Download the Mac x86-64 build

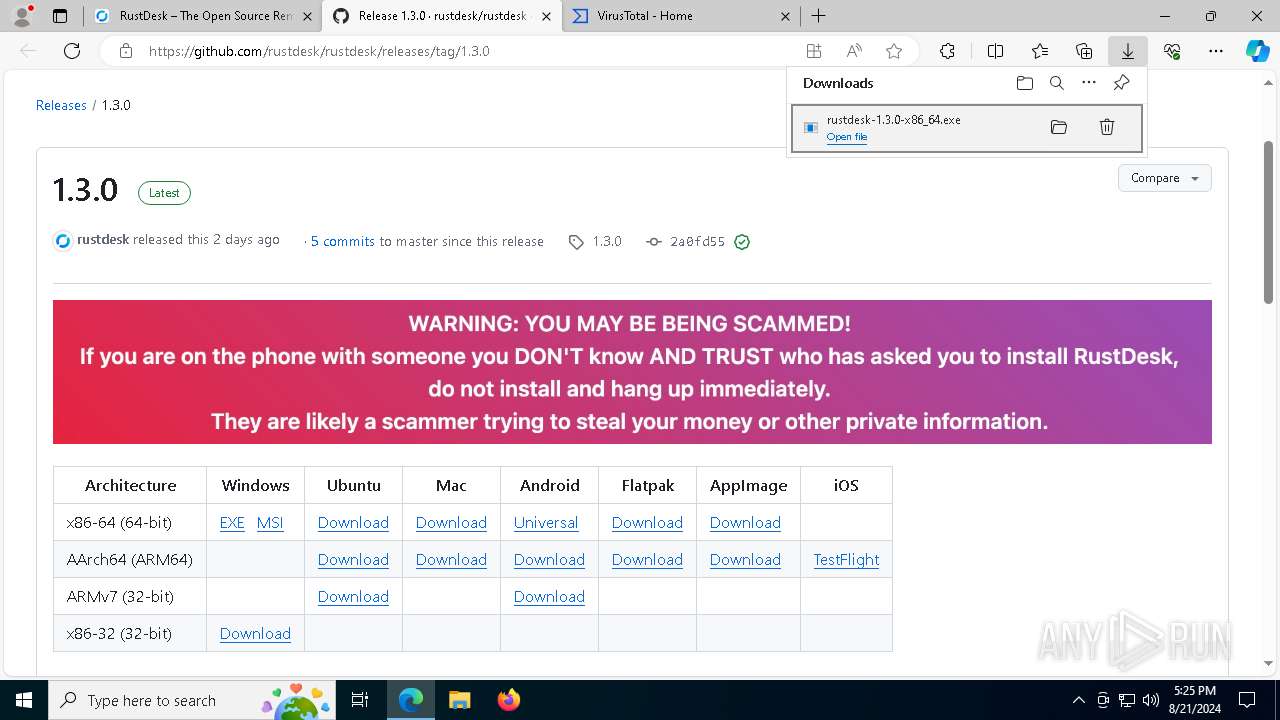[451, 523]
